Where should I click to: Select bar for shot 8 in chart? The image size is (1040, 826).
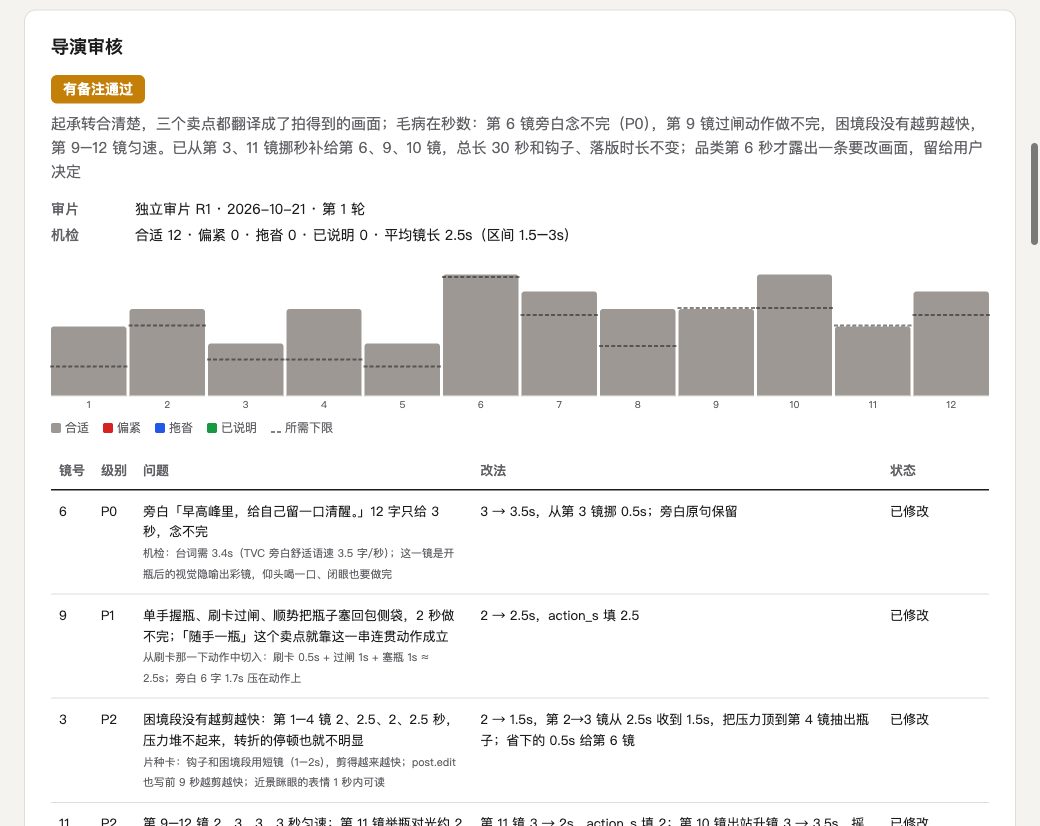(x=637, y=352)
